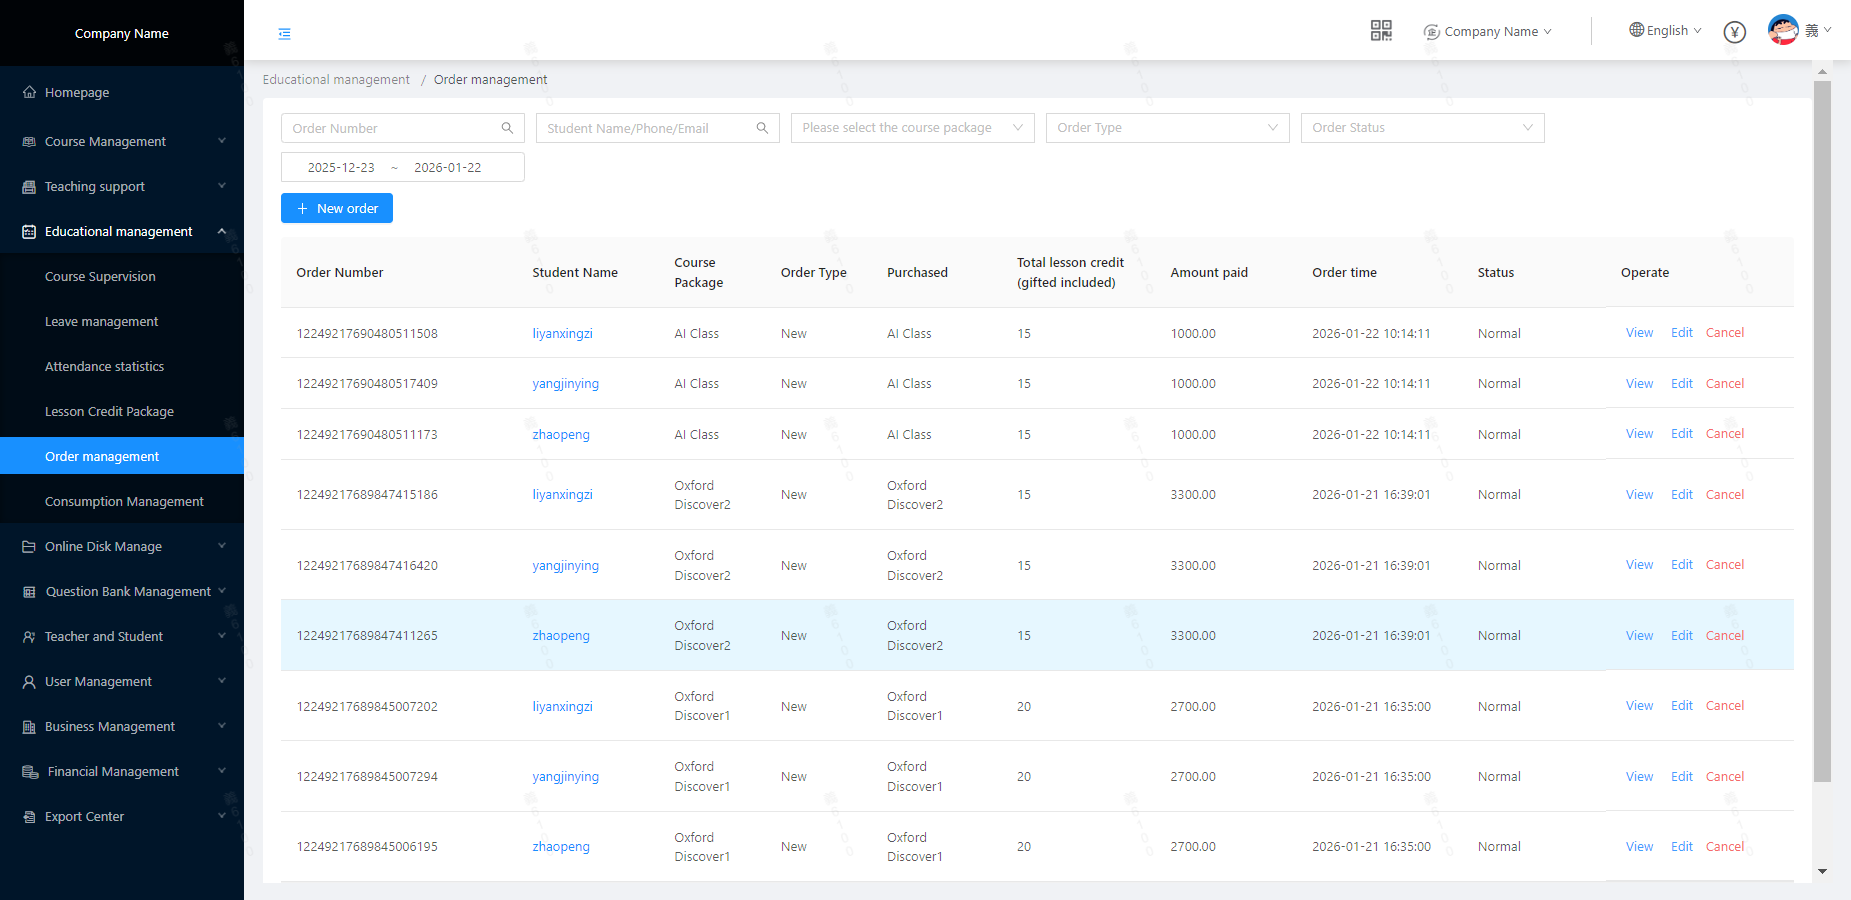Open the Order Type dropdown
This screenshot has height=900, width=1851.
pyautogui.click(x=1167, y=128)
